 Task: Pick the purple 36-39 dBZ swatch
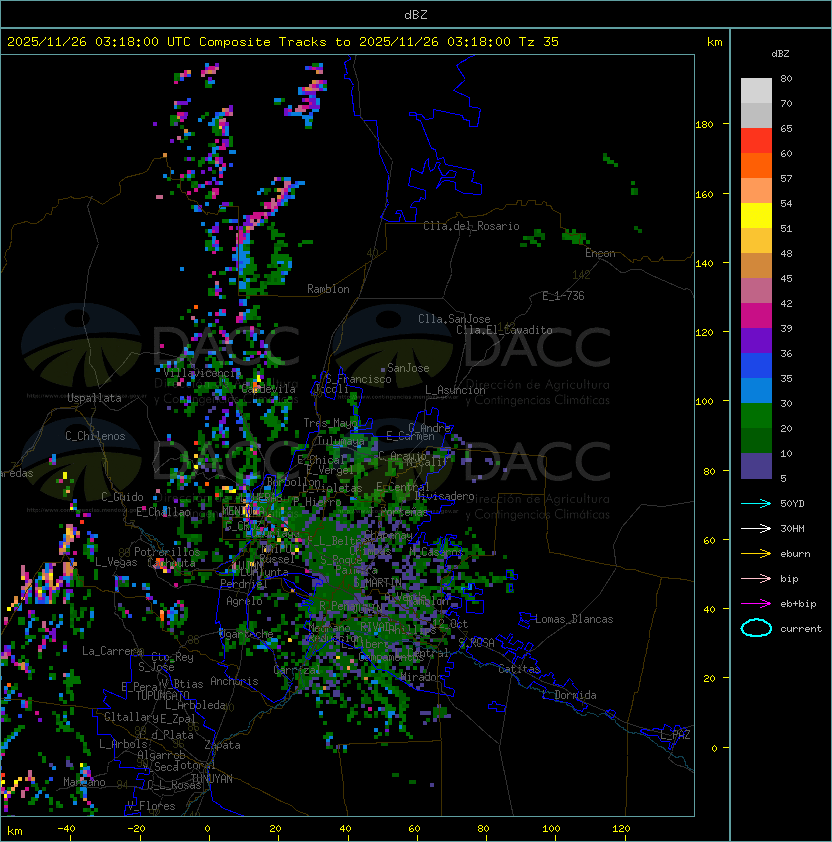point(756,341)
